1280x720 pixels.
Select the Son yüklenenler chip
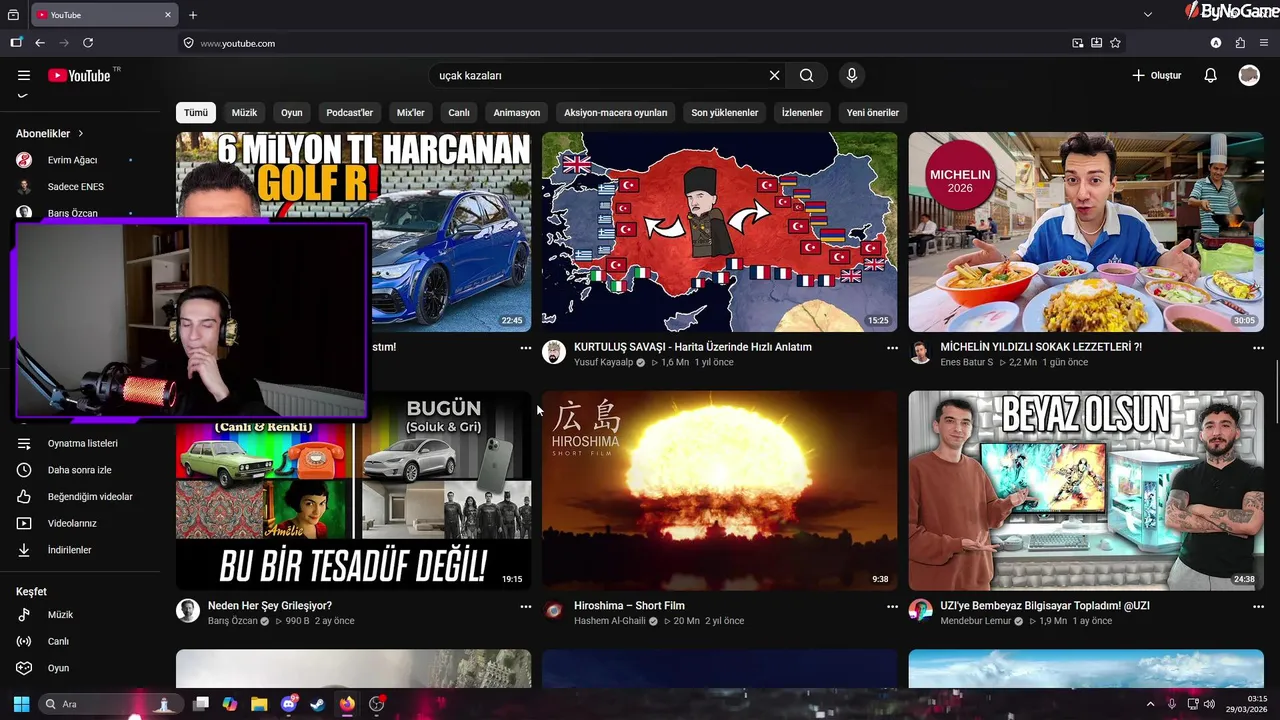(x=725, y=113)
